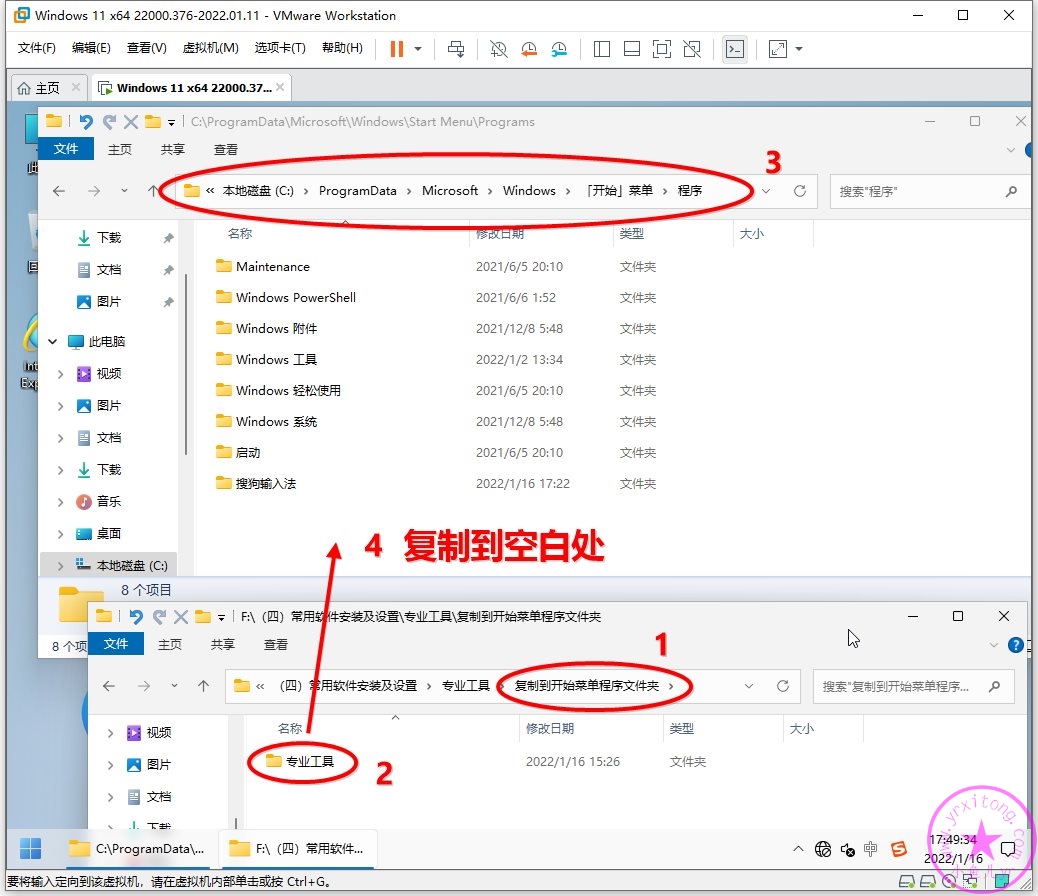The width and height of the screenshot is (1038, 896).
Task: Click the 搜索"程序" search box
Action: [x=928, y=191]
